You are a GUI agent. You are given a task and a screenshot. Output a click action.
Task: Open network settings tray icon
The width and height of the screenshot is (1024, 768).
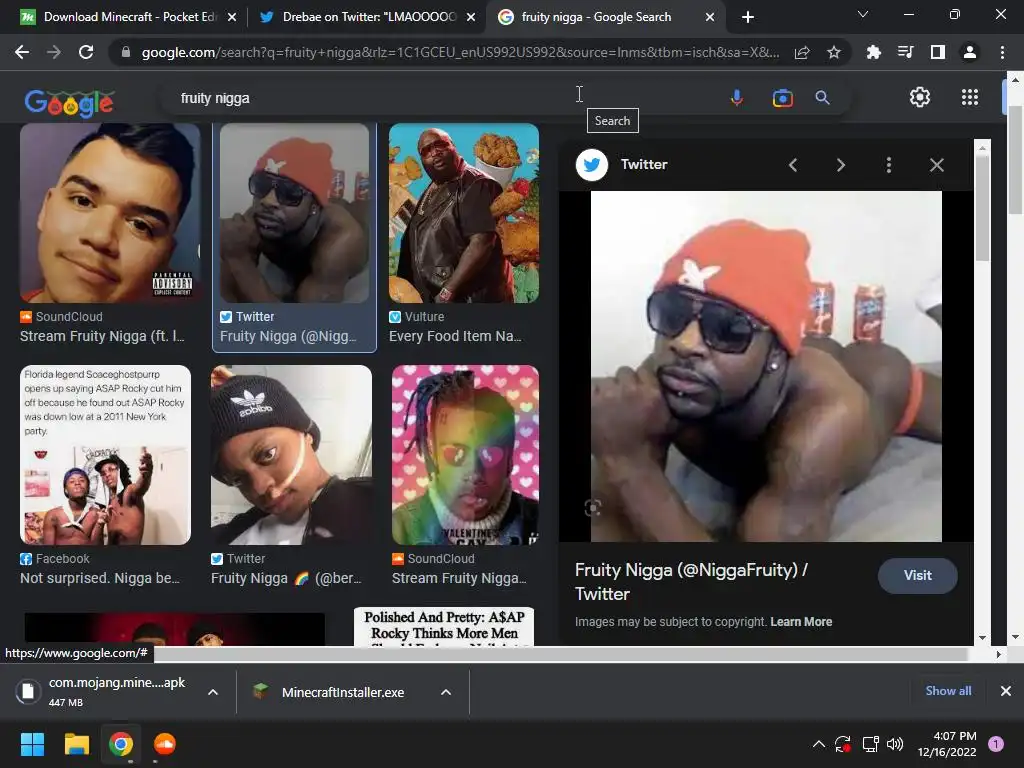pyautogui.click(x=870, y=744)
